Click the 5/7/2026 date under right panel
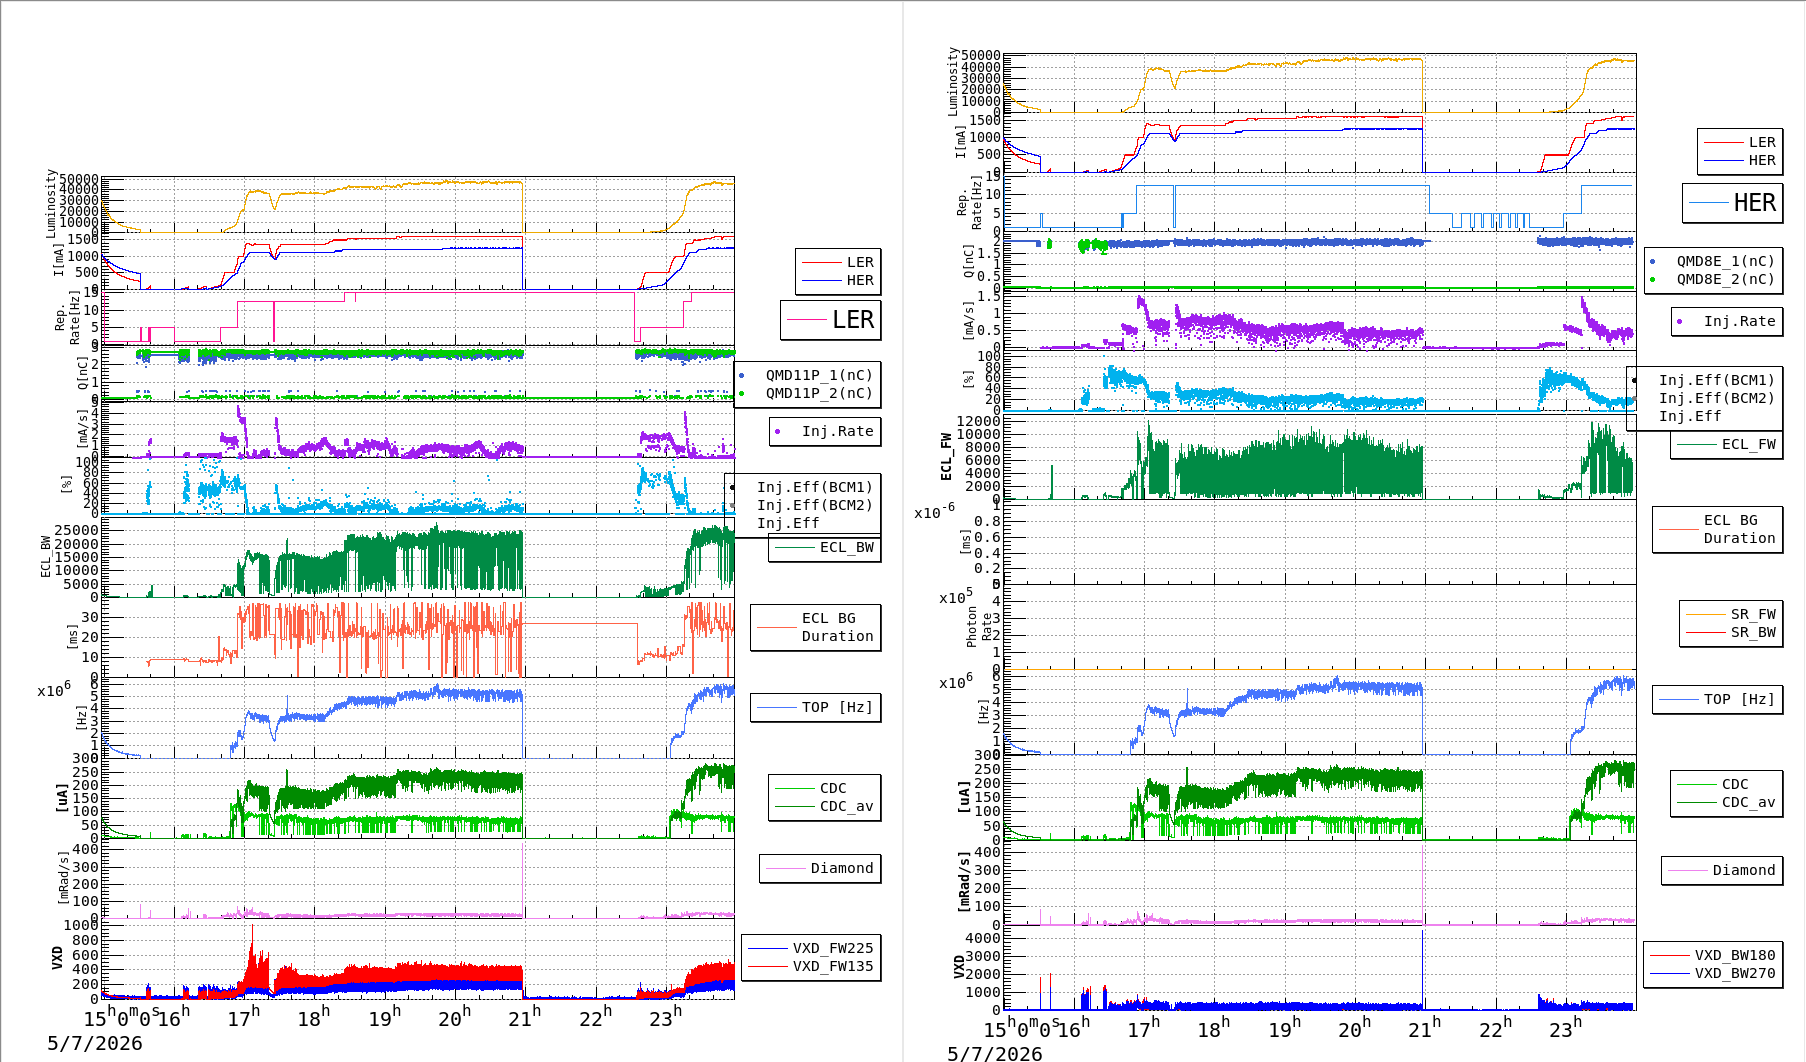1806x1062 pixels. point(995,1053)
